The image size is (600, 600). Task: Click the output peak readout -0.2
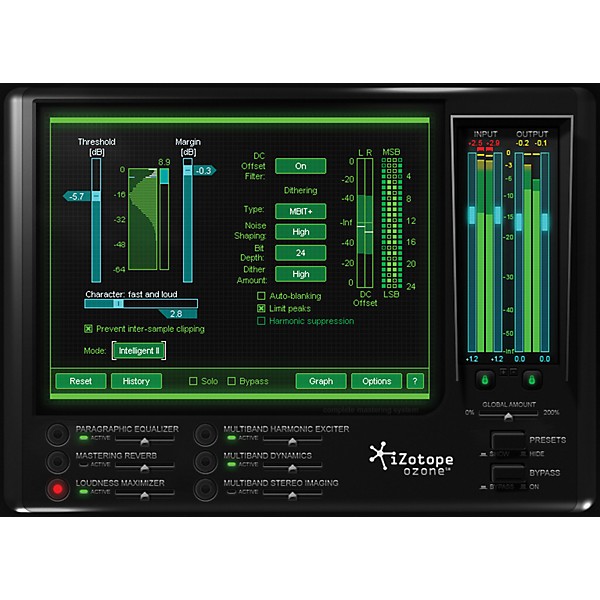(523, 143)
